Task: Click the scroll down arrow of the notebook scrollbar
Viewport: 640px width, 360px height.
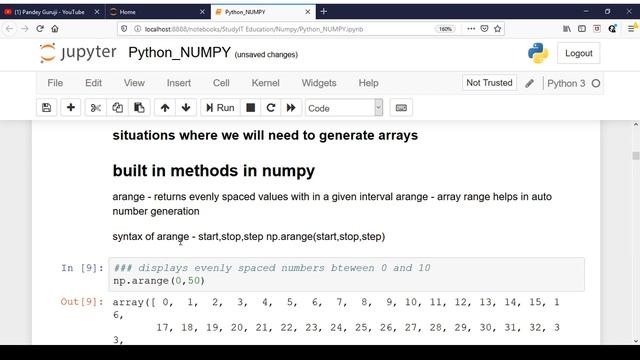Action: pyautogui.click(x=636, y=341)
